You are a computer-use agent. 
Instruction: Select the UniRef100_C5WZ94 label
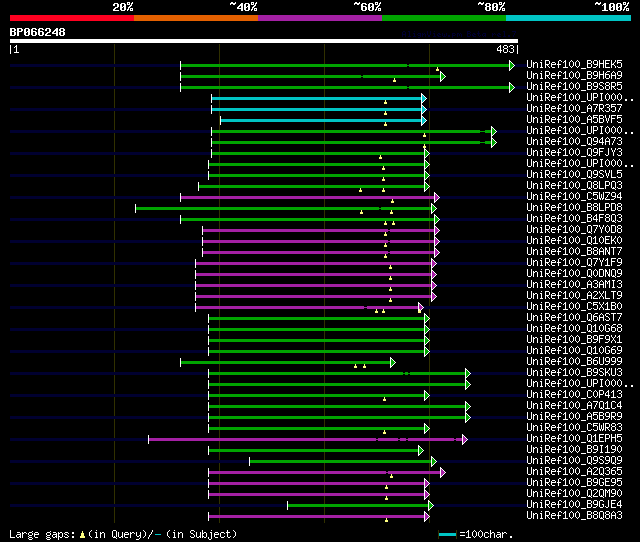pos(574,196)
